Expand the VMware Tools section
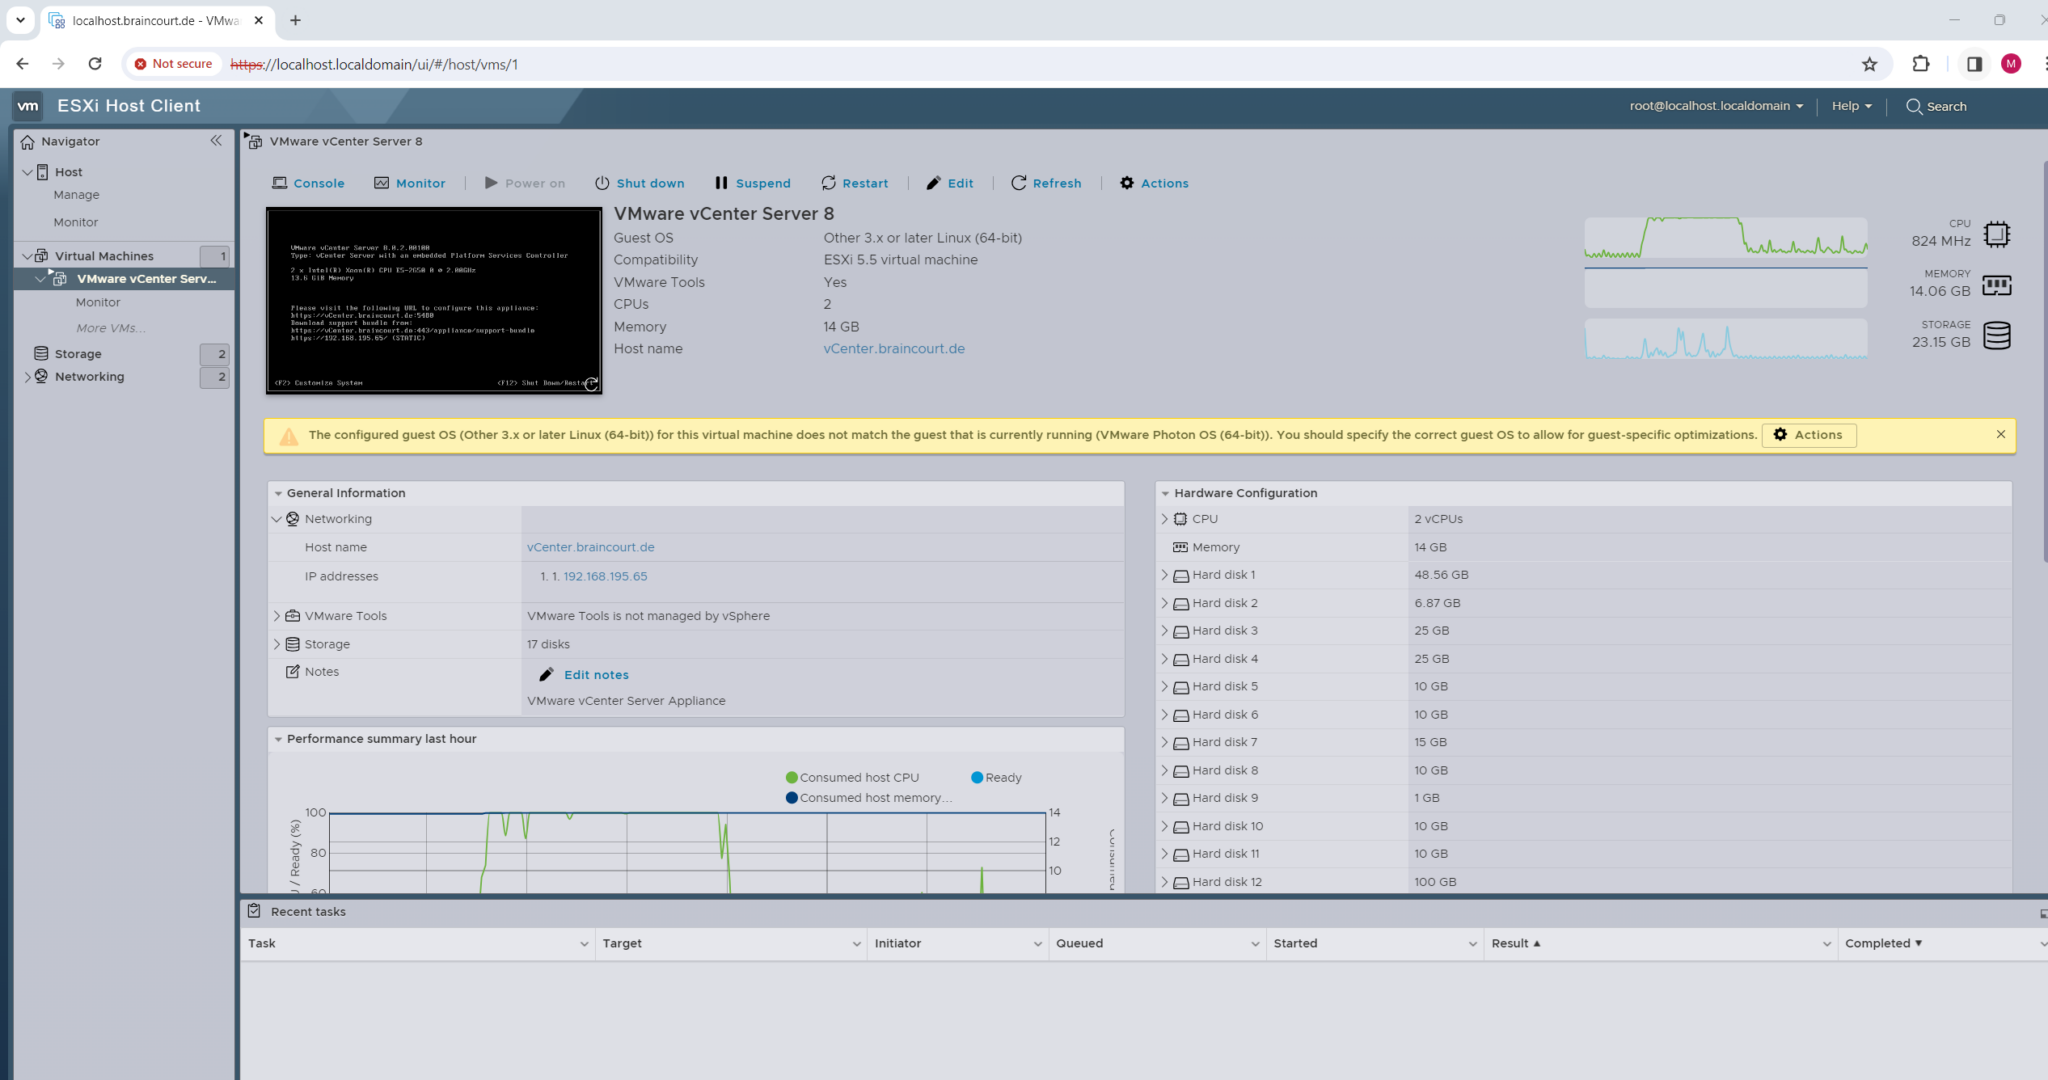The width and height of the screenshot is (2048, 1080). 278,615
